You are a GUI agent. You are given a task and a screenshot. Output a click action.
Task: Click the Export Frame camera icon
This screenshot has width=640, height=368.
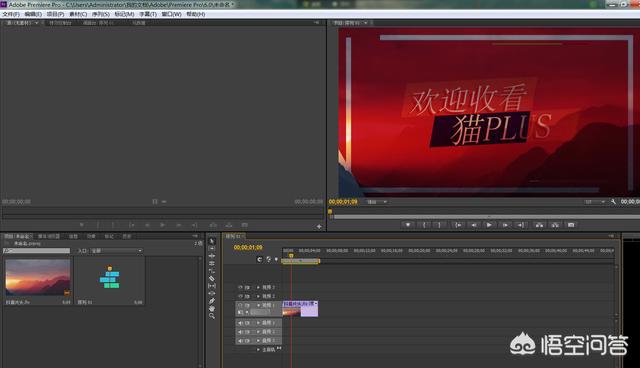[x=571, y=225]
